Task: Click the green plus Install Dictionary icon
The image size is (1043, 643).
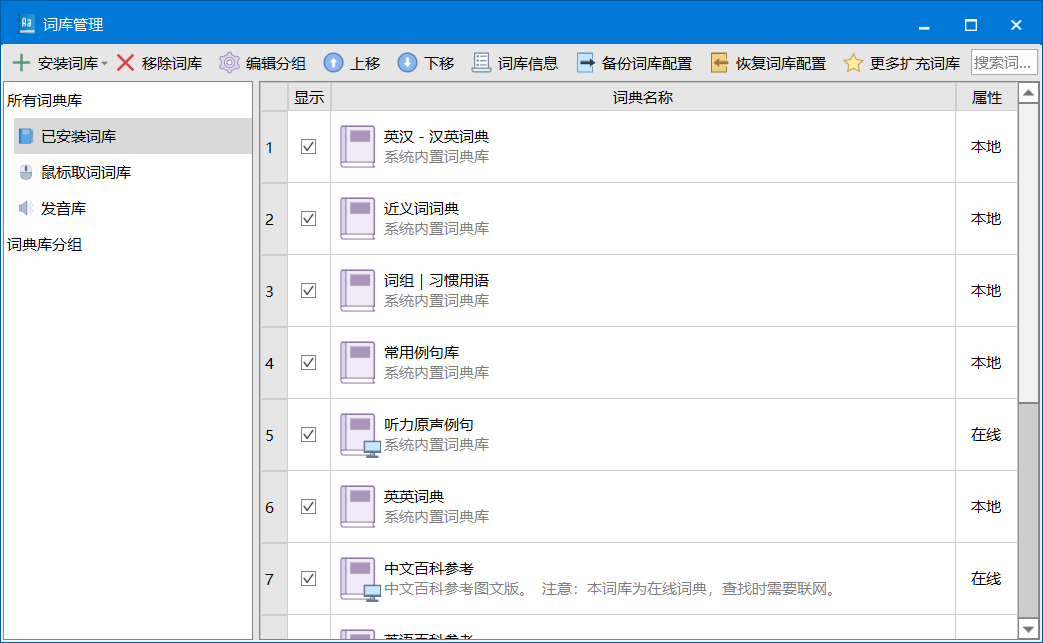Action: [x=21, y=63]
